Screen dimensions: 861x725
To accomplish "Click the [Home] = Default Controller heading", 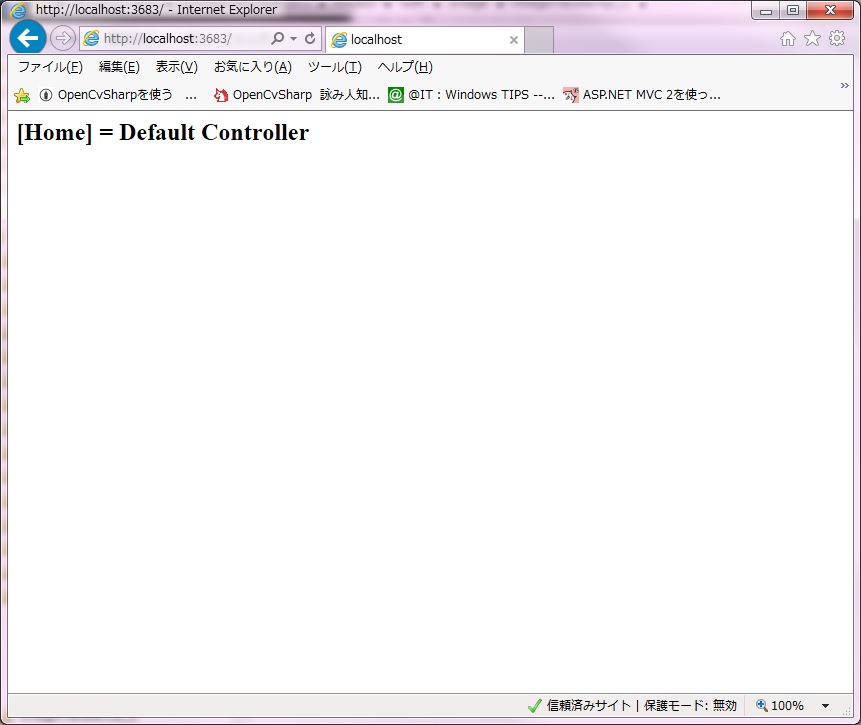I will [x=163, y=132].
